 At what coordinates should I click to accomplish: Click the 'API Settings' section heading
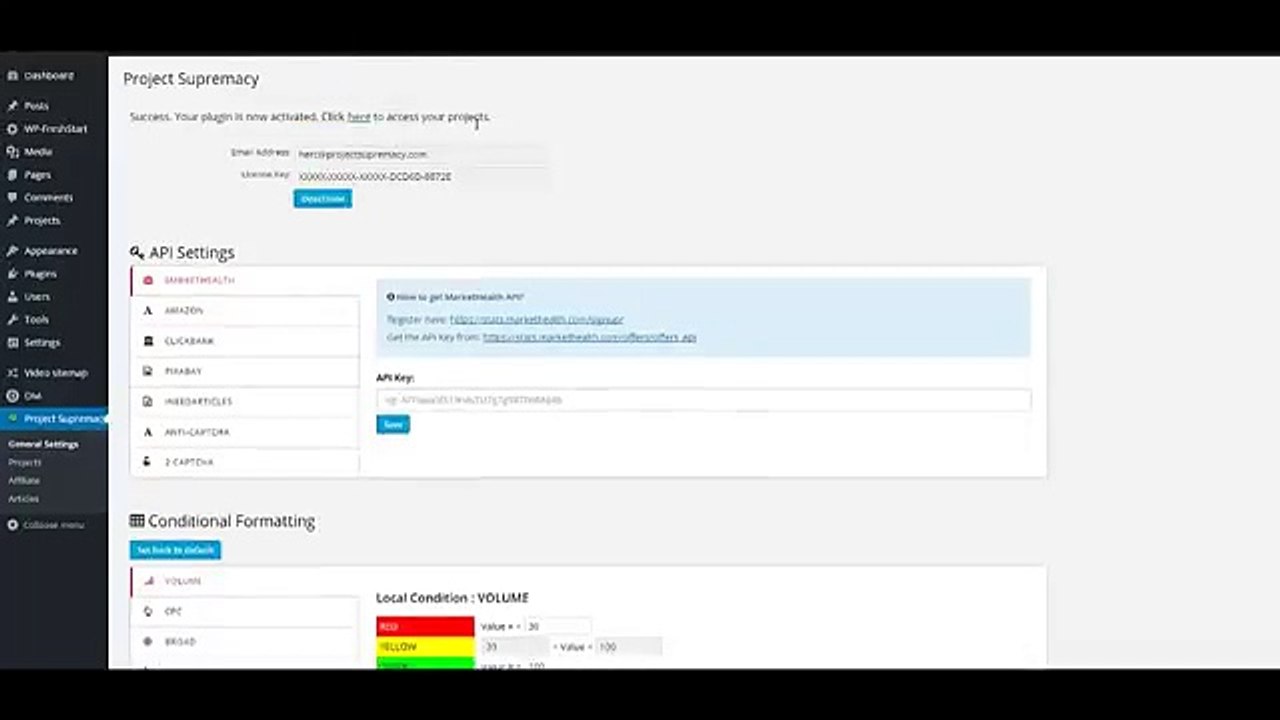[x=191, y=253]
